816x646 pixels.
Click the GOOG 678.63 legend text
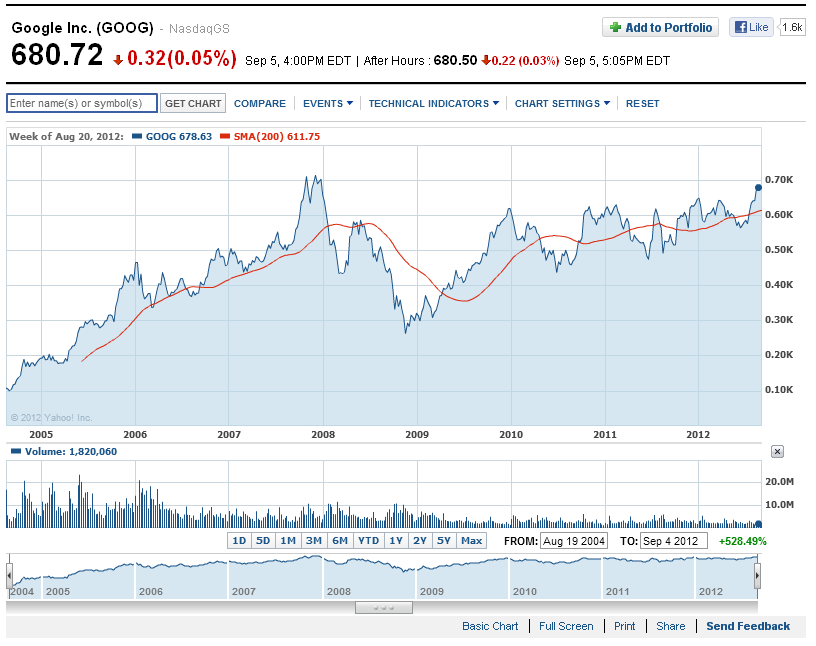coord(179,136)
